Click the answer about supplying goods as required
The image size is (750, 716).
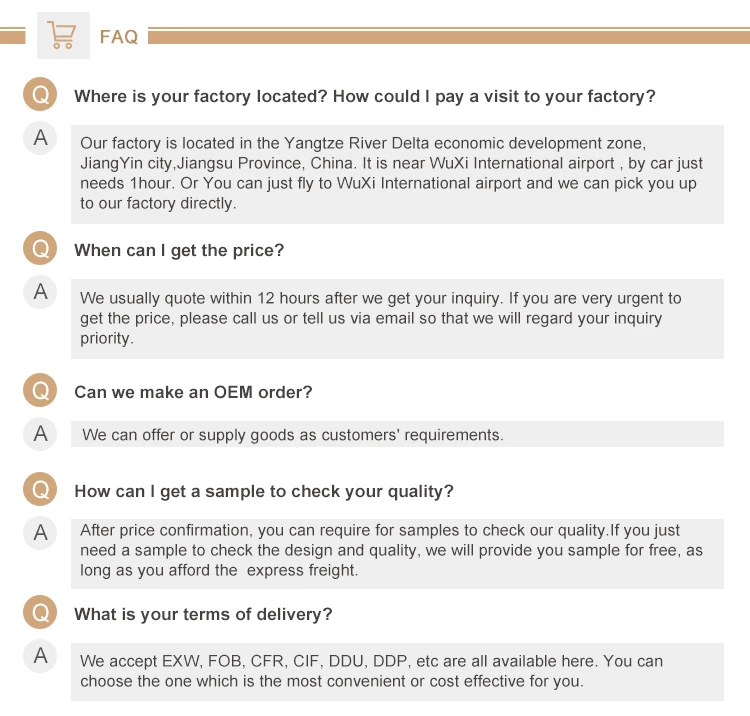point(292,435)
